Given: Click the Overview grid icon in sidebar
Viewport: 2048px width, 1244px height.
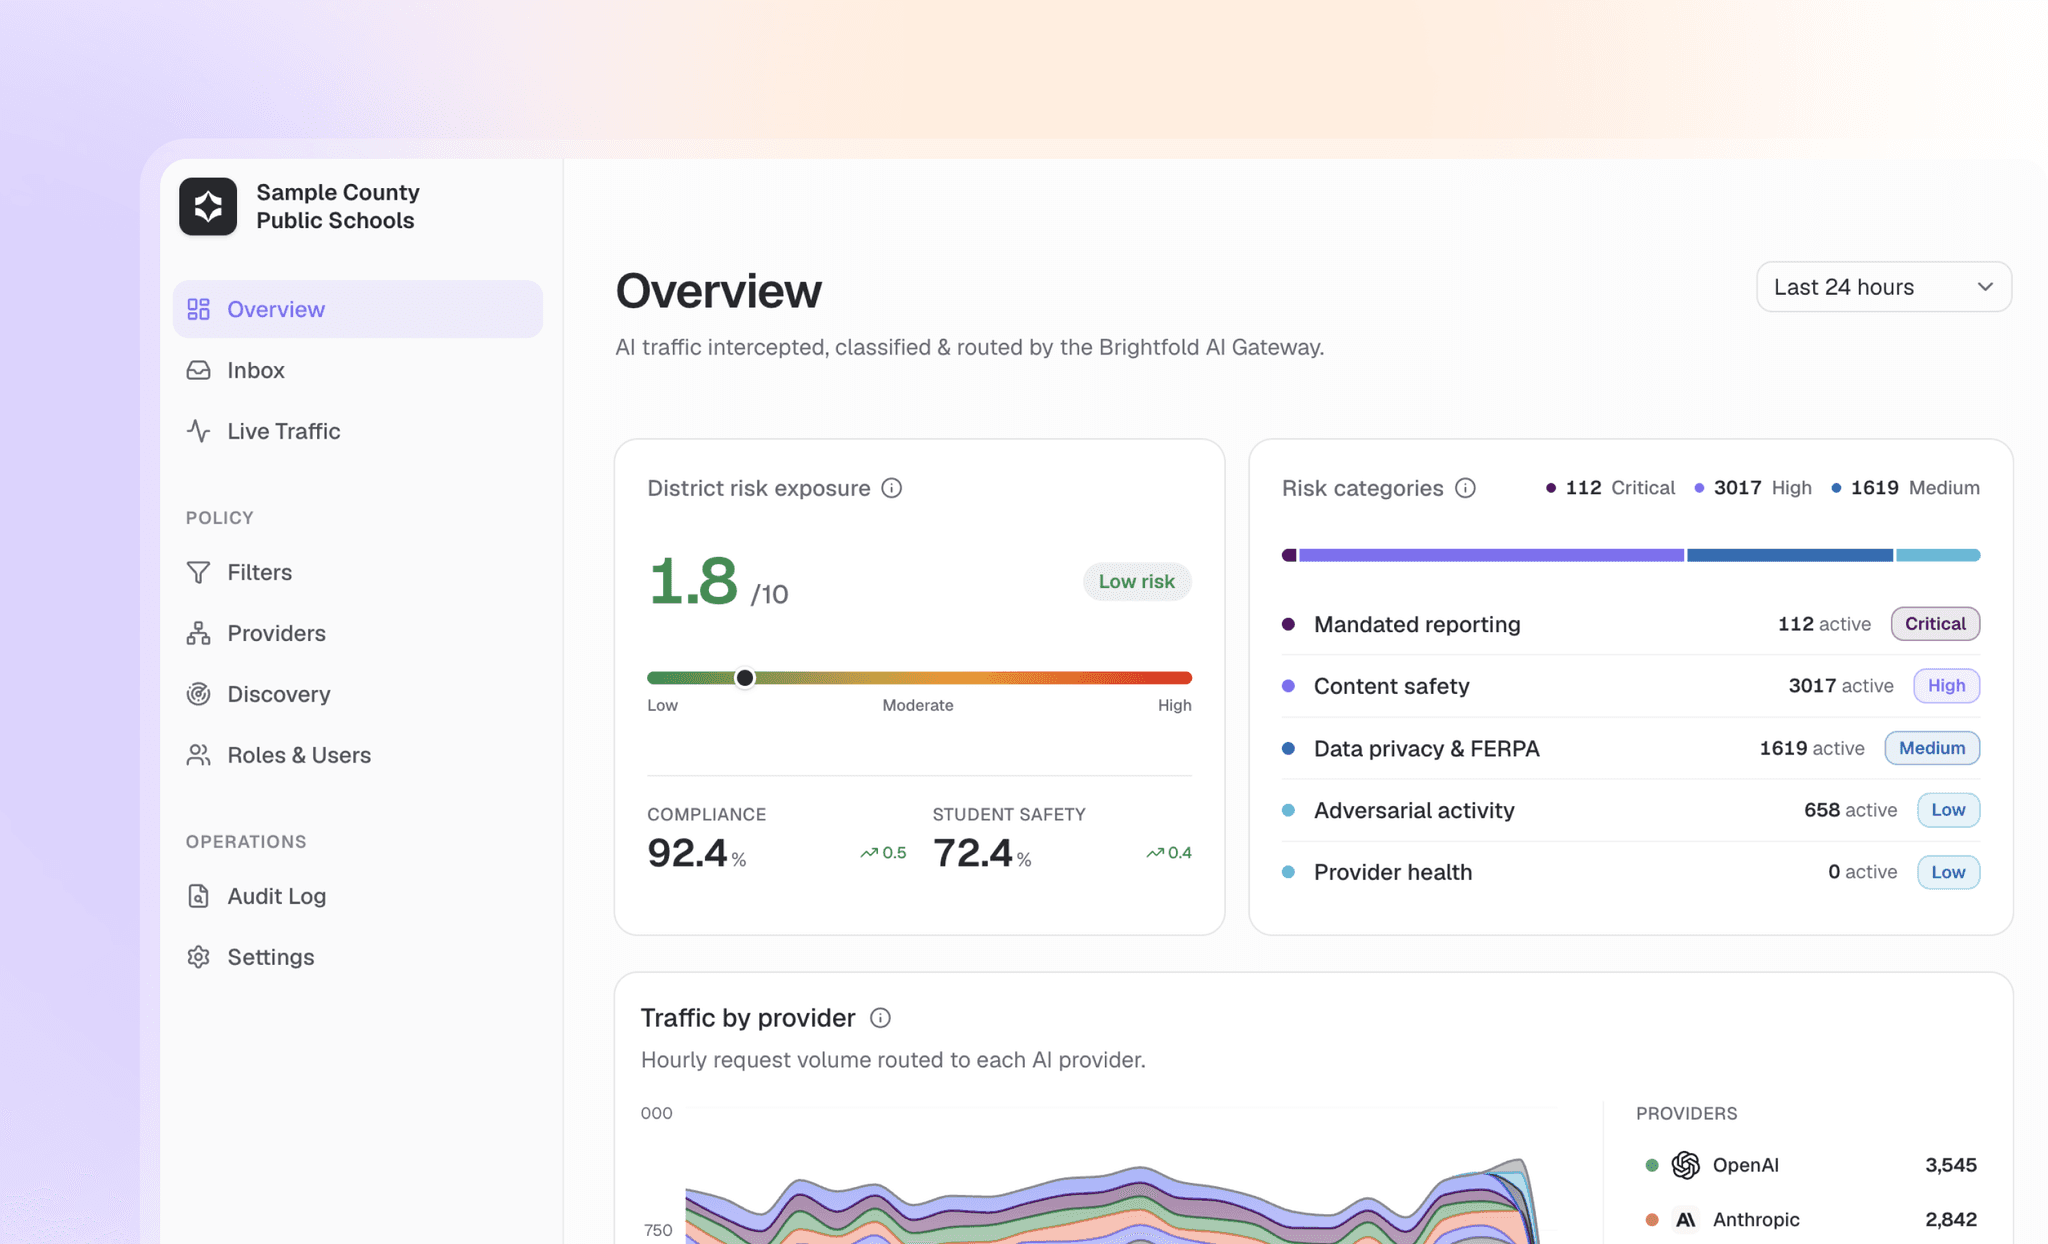Looking at the screenshot, I should click(x=198, y=309).
